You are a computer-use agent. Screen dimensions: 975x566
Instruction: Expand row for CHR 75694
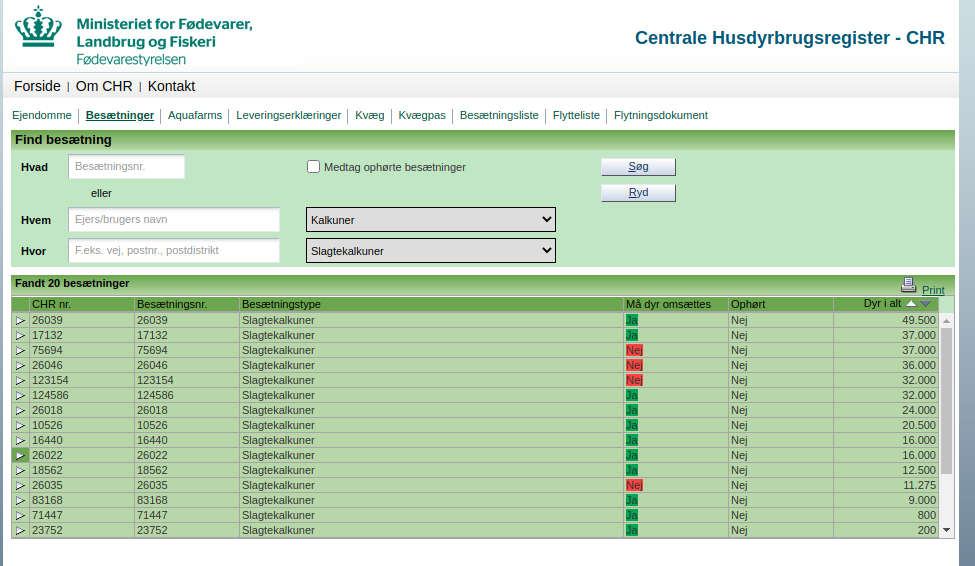21,350
